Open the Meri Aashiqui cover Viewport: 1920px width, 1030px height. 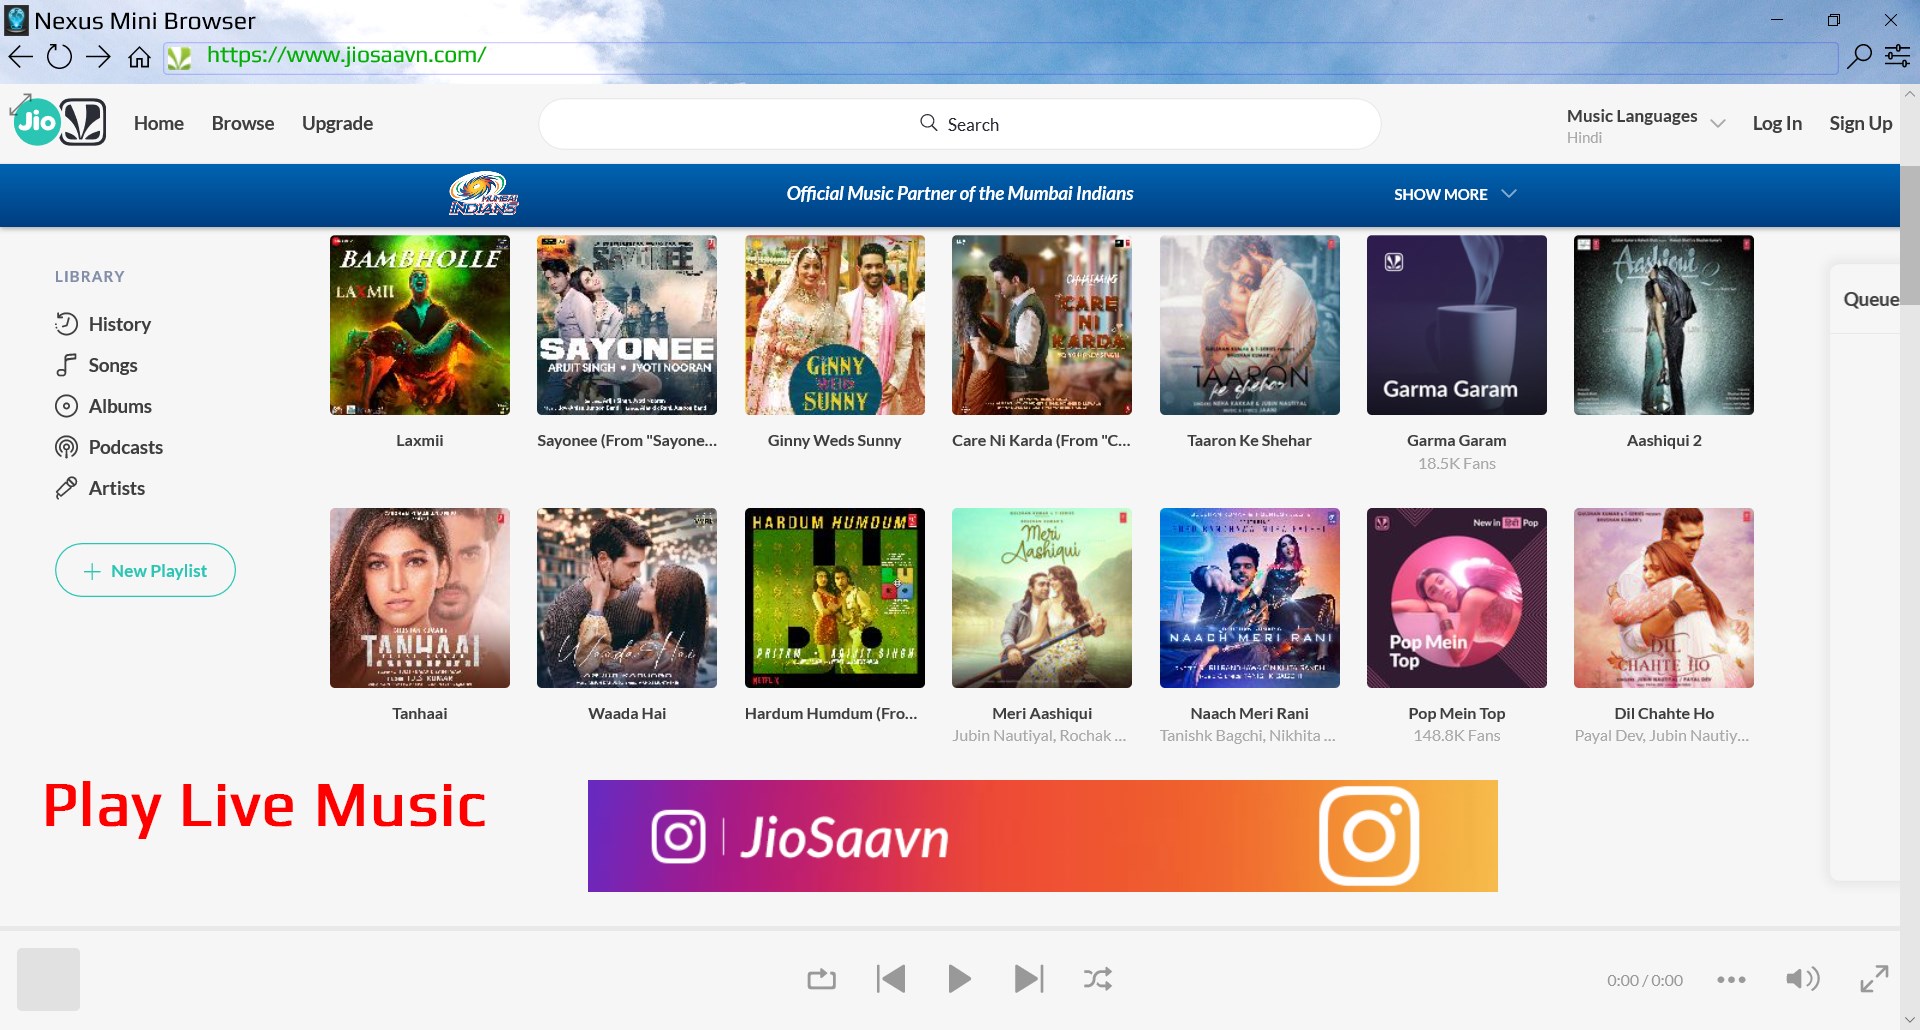1042,598
